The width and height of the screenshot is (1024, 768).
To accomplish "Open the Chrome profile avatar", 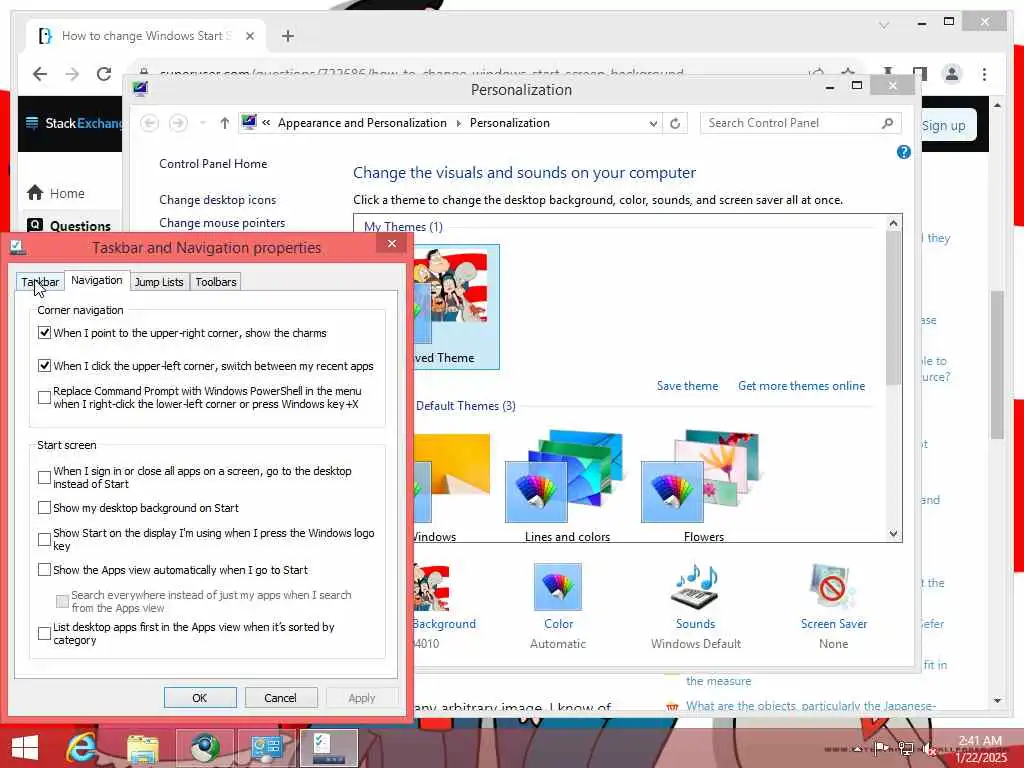I will click(x=952, y=74).
